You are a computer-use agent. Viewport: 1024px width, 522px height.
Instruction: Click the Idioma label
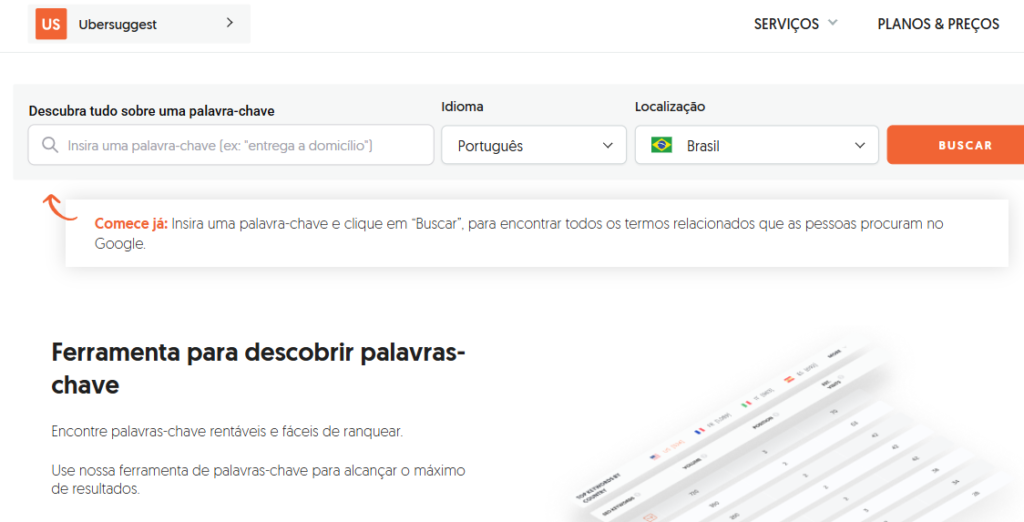tap(462, 106)
